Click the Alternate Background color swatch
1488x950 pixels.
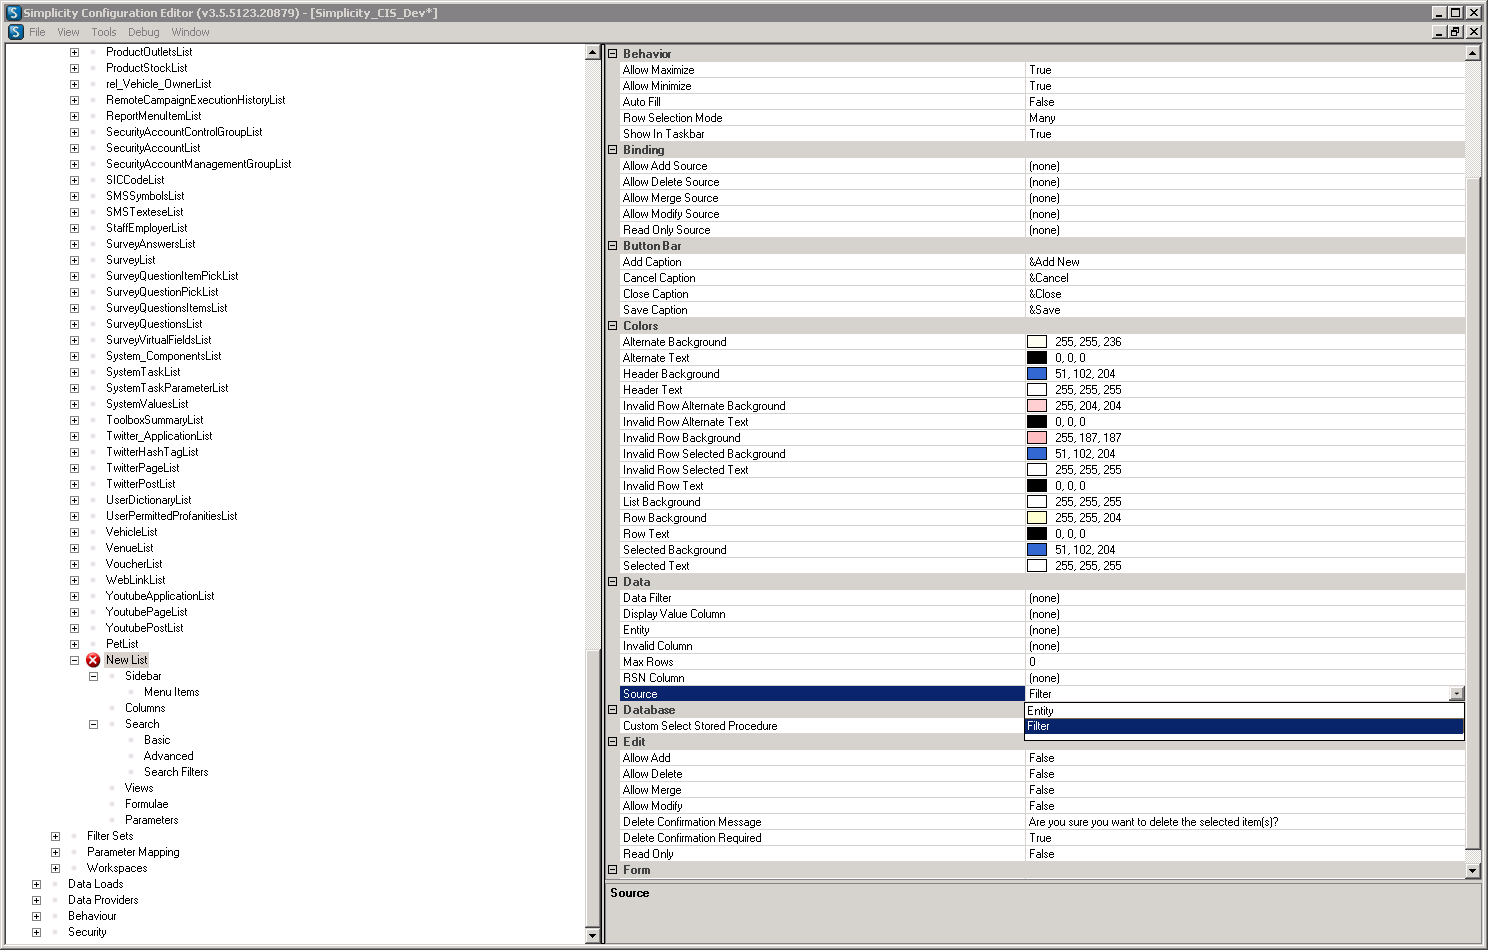[x=1037, y=342]
